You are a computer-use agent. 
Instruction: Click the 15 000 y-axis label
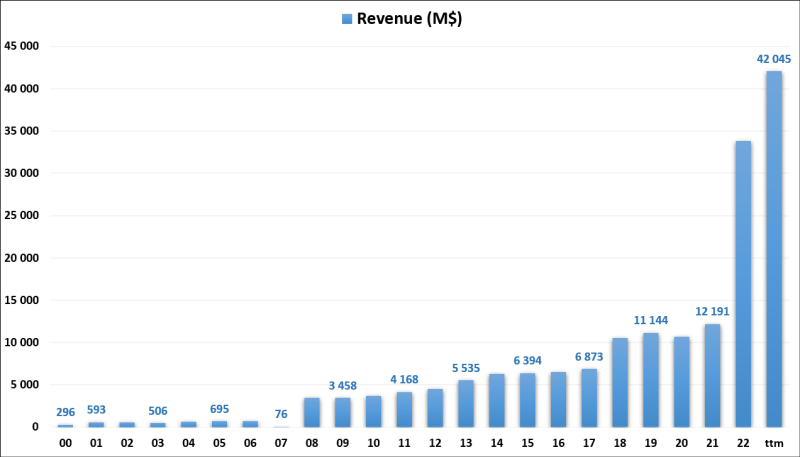[x=21, y=300]
